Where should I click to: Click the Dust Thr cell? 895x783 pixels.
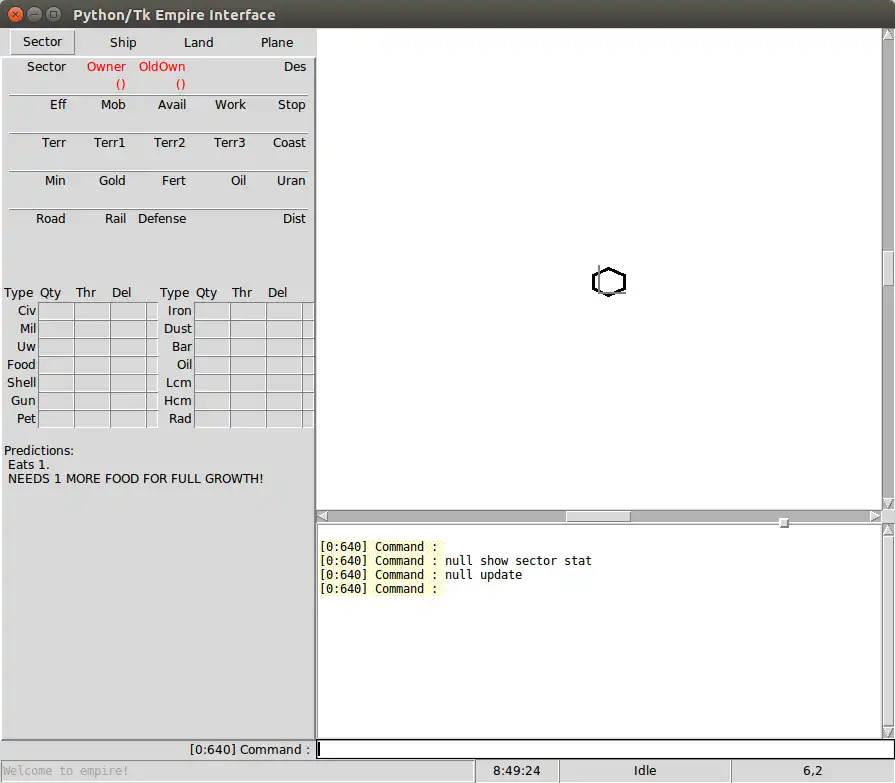248,329
